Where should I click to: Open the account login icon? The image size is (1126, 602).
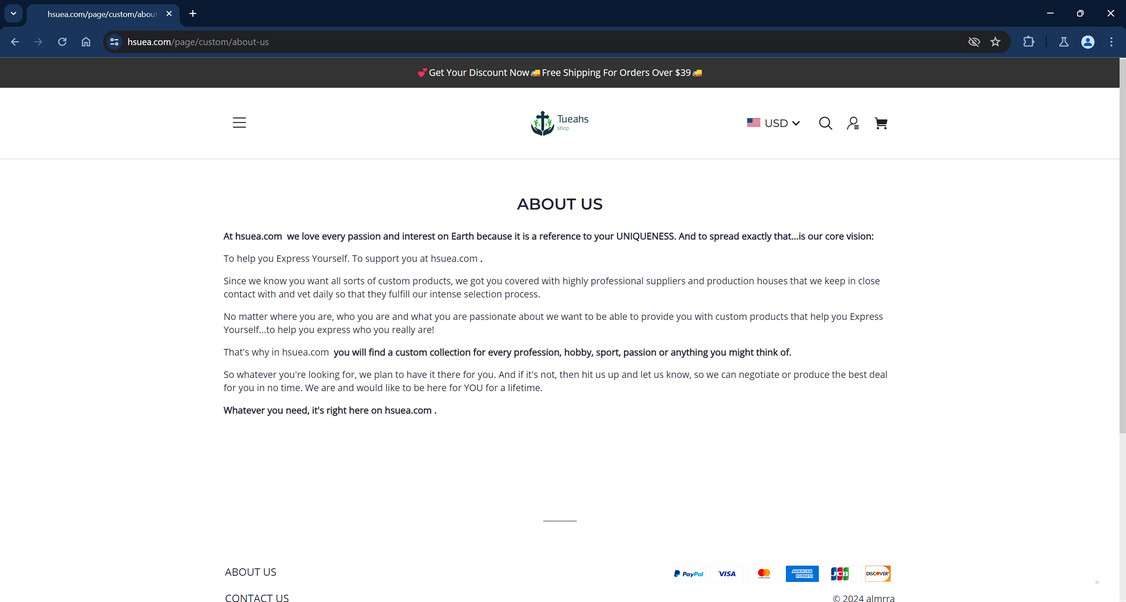coord(852,122)
